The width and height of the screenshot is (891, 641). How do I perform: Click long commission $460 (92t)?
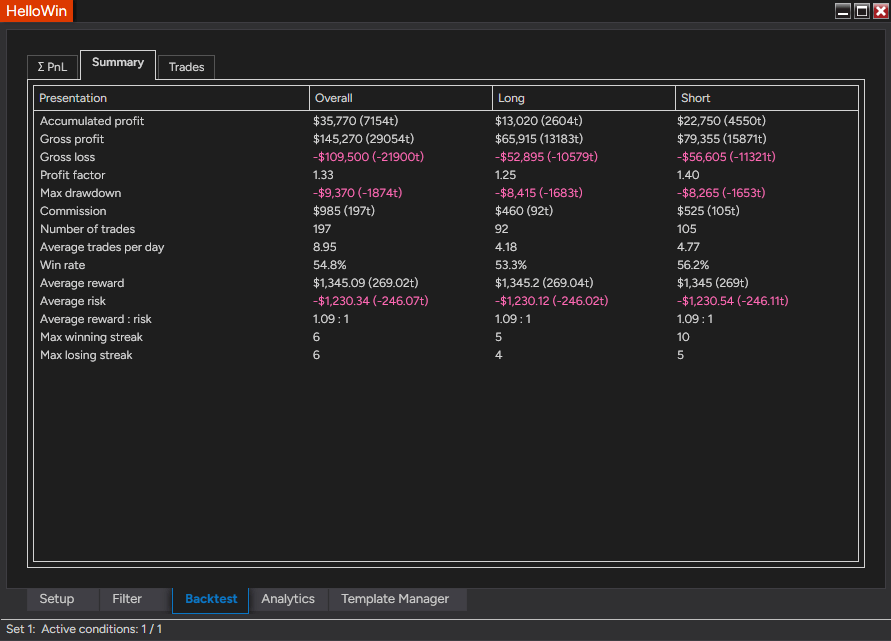click(524, 211)
